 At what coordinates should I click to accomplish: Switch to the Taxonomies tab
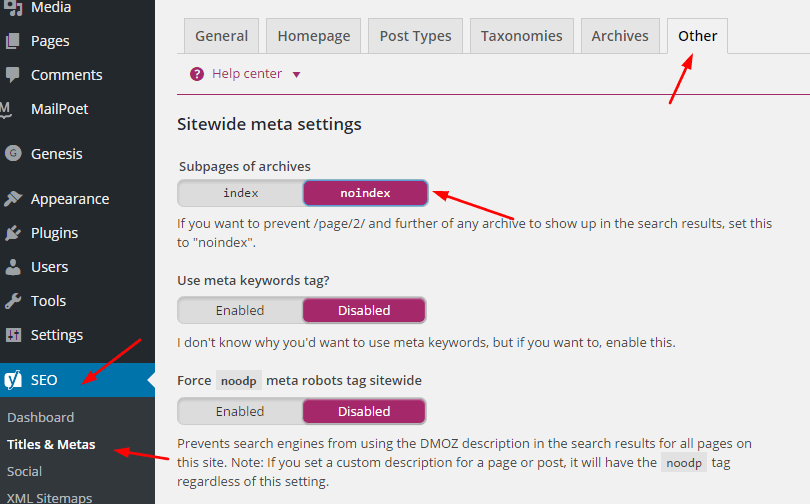522,36
